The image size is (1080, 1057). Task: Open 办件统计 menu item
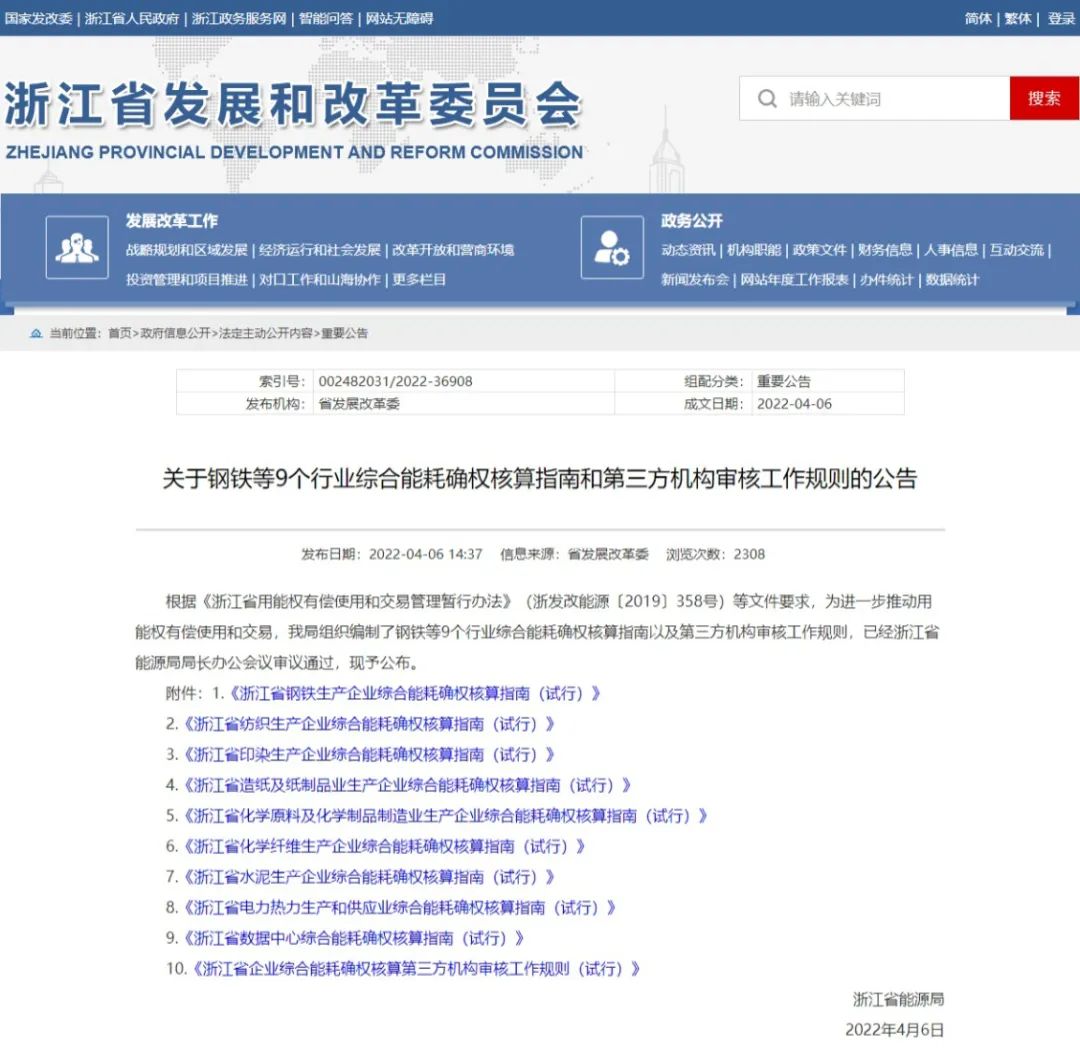click(x=887, y=280)
